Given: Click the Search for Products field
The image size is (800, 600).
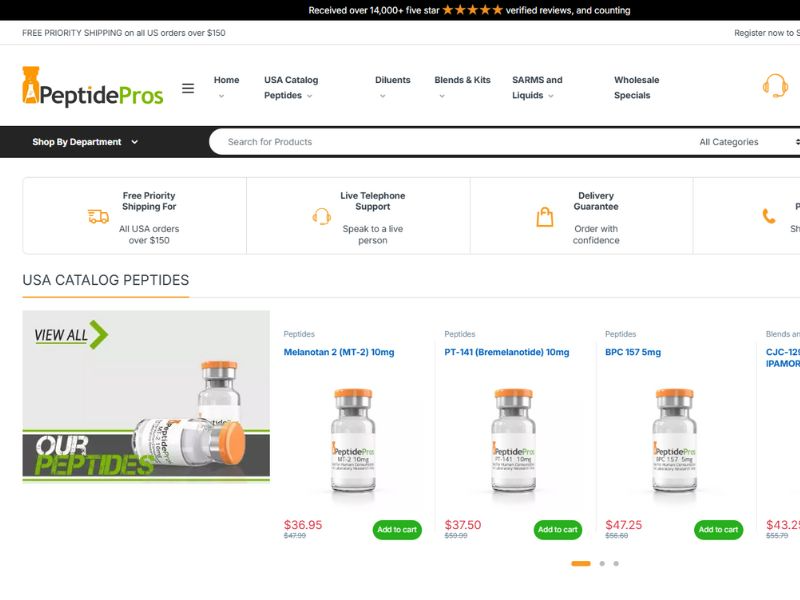Looking at the screenshot, I should pos(440,142).
